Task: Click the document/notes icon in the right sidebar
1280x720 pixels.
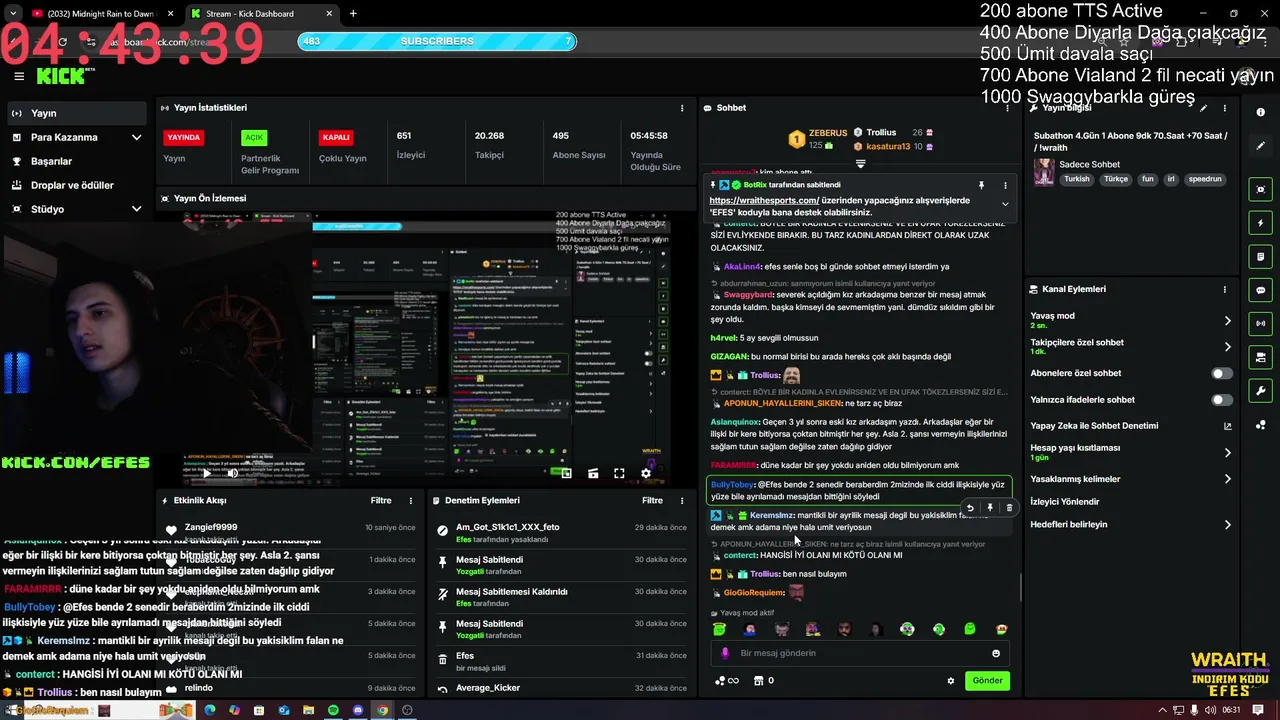Action: 1261,257
